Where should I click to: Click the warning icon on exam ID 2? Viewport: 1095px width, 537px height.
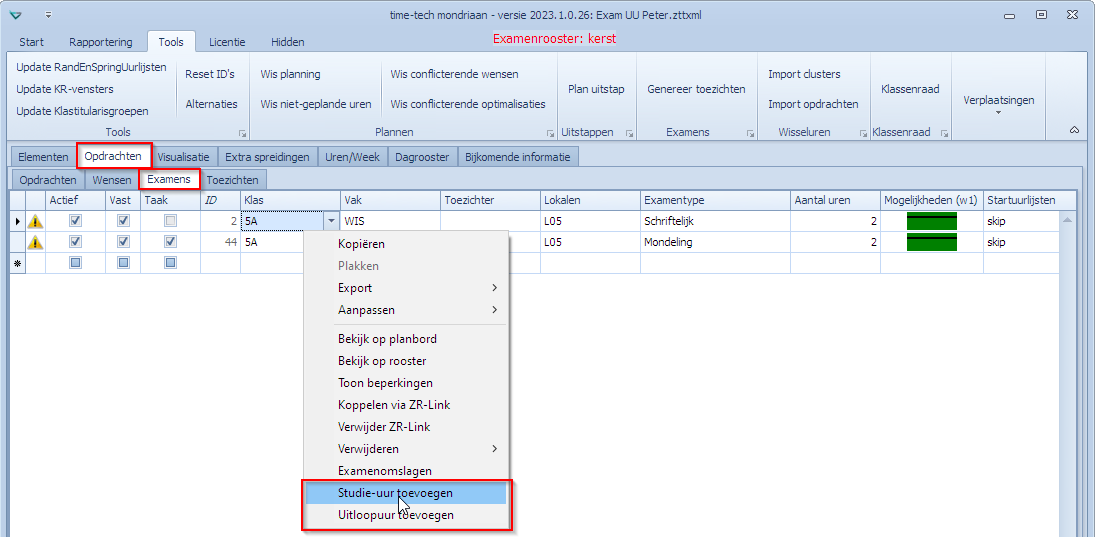point(35,221)
